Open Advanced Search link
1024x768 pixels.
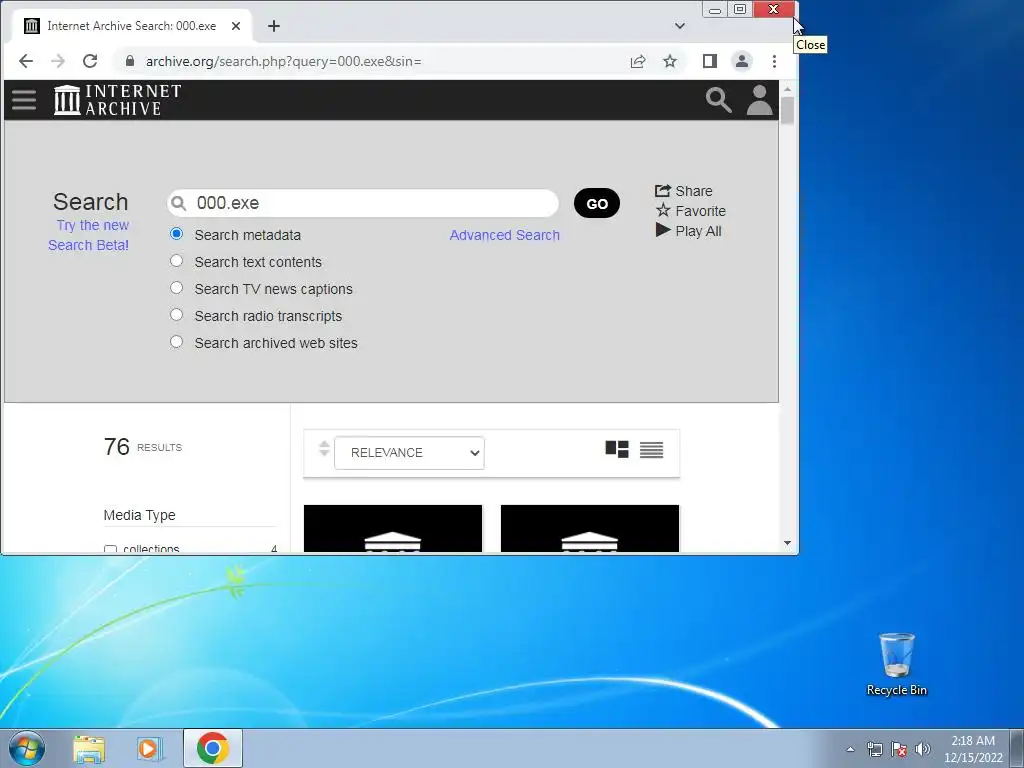(x=504, y=235)
